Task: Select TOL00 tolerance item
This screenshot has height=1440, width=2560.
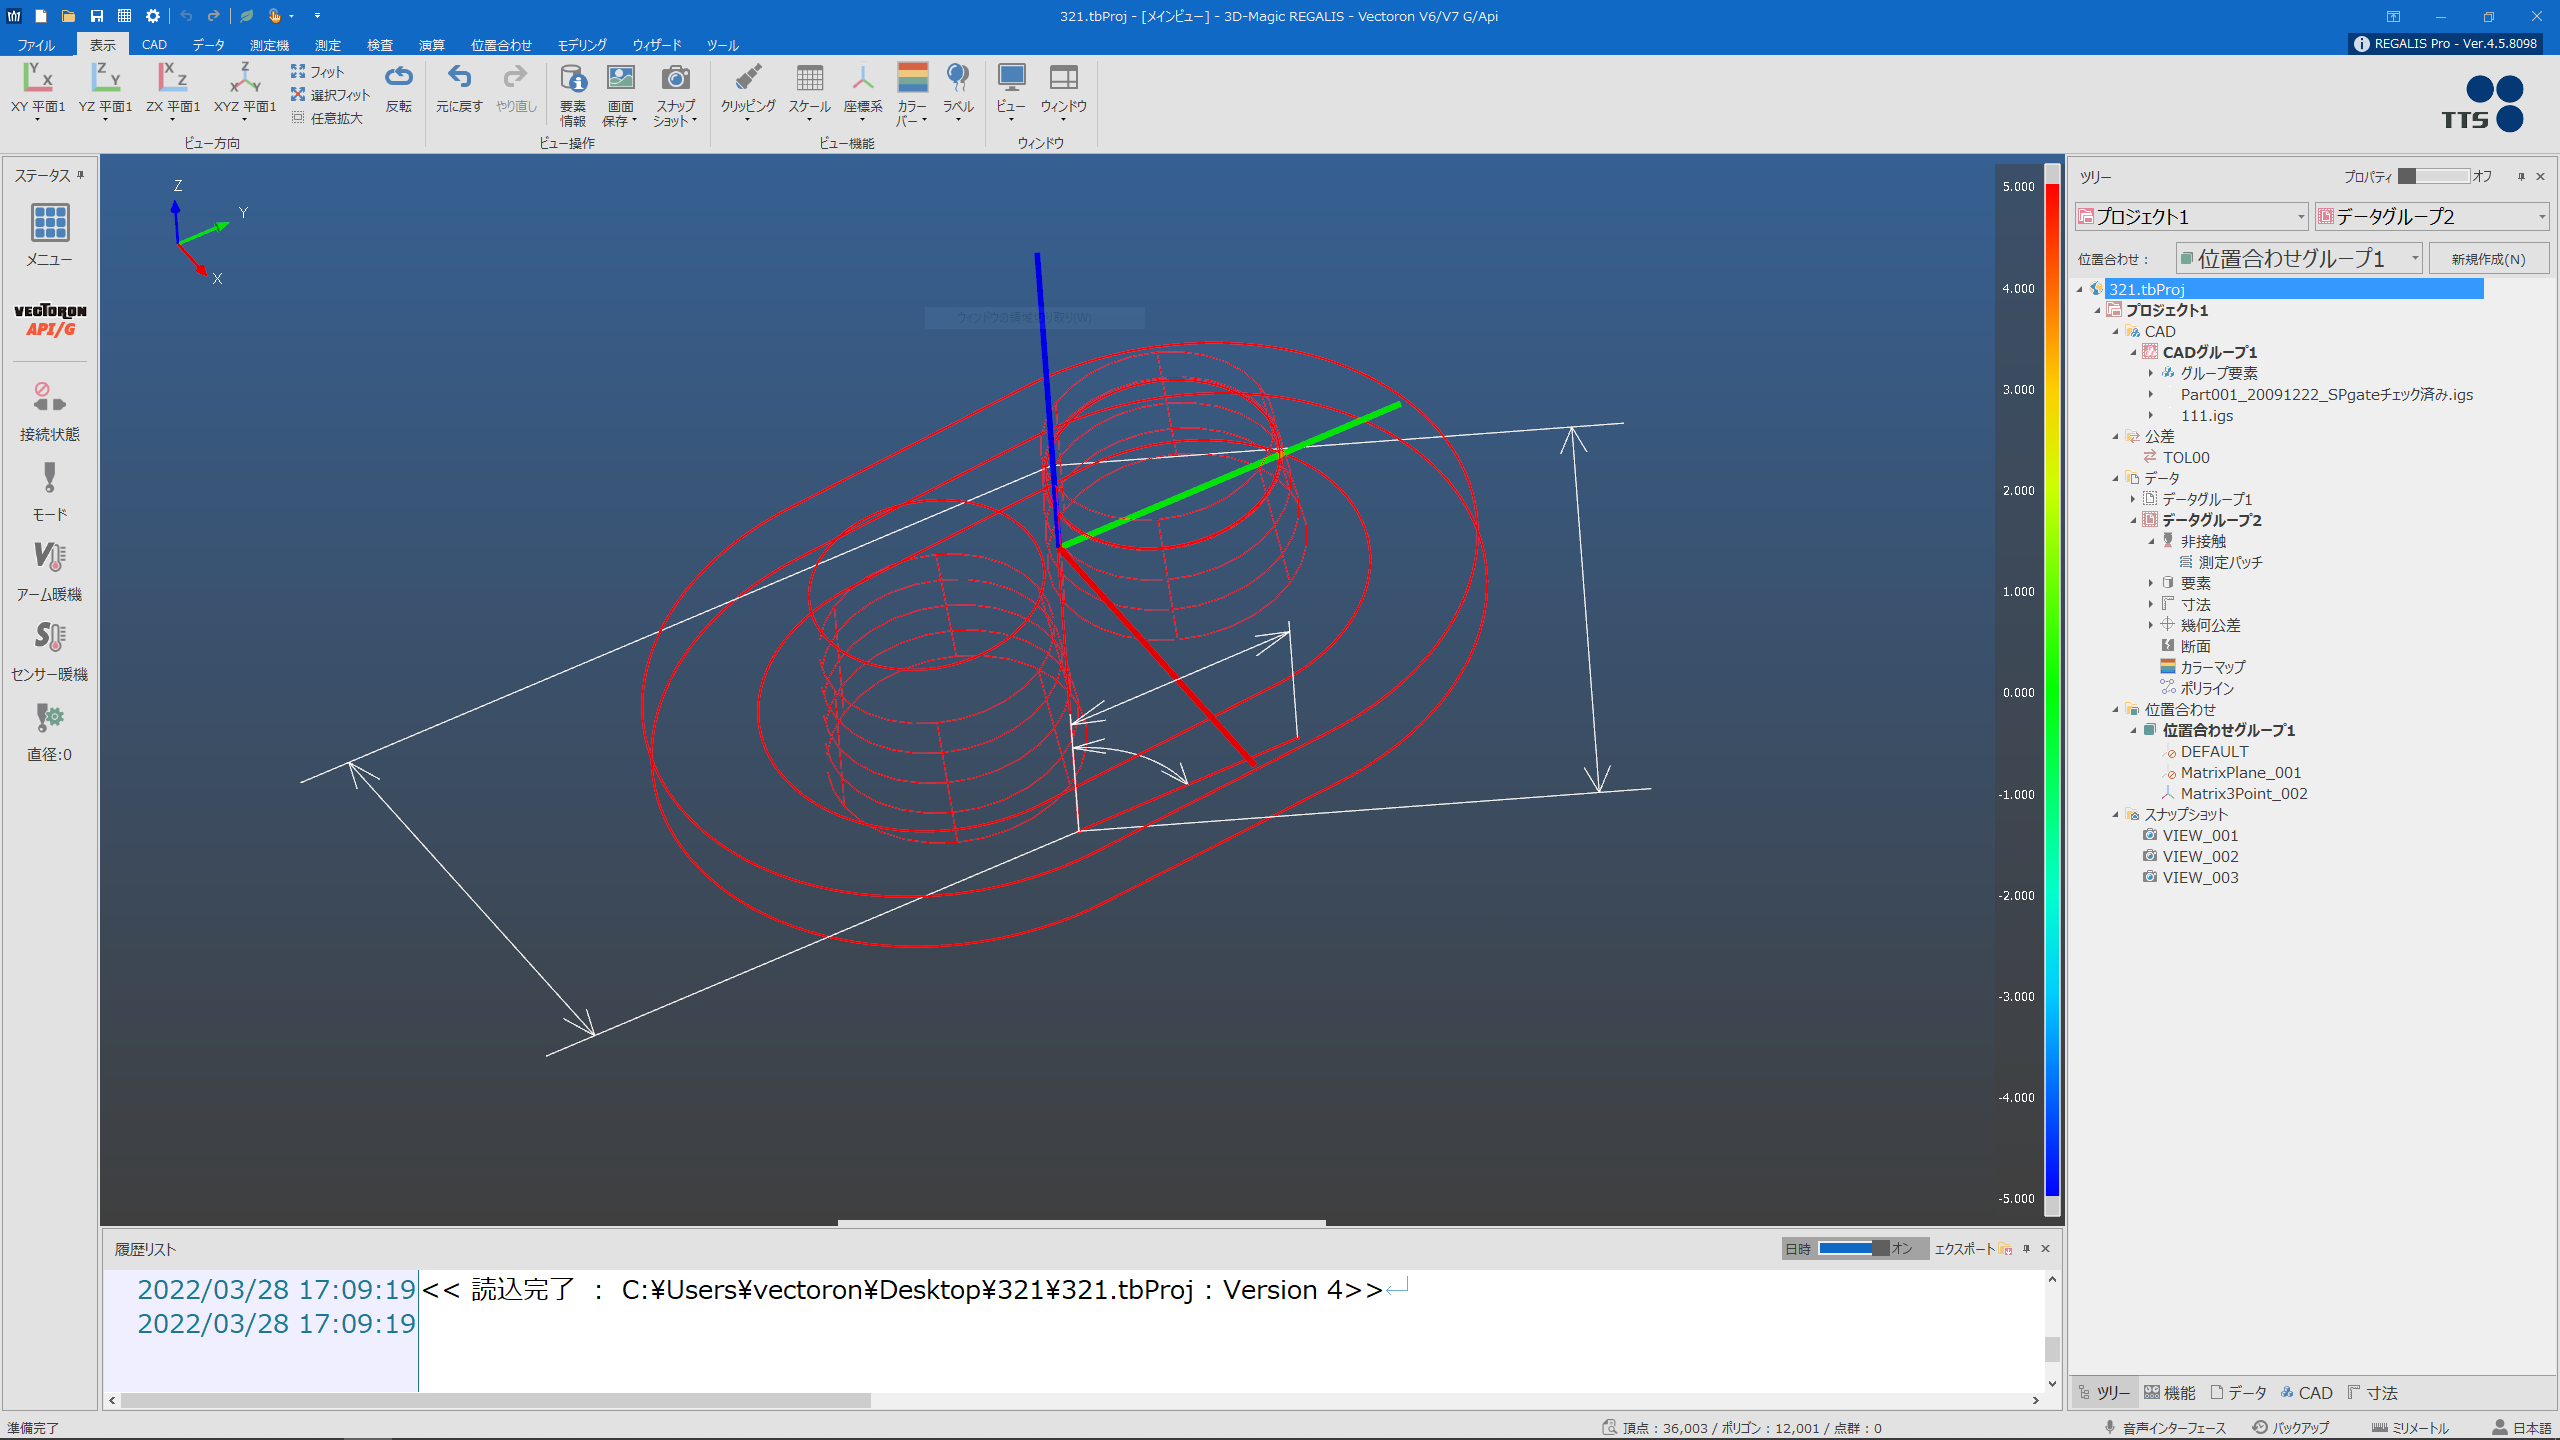Action: (2186, 457)
